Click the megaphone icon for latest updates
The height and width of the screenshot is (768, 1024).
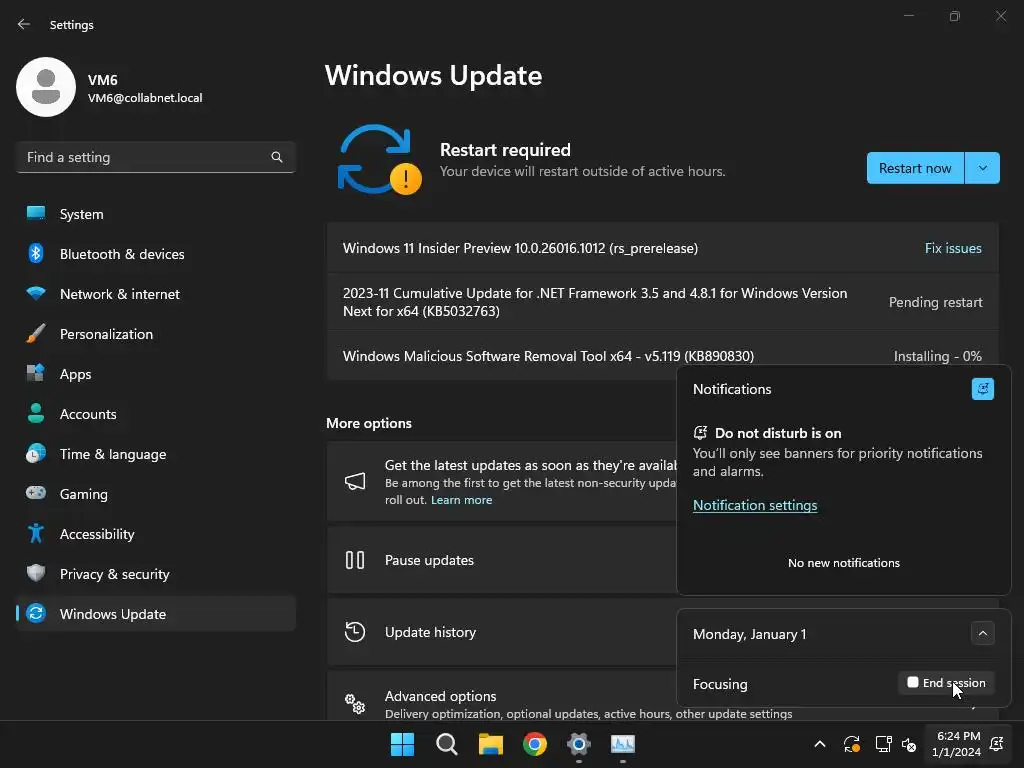pyautogui.click(x=355, y=481)
